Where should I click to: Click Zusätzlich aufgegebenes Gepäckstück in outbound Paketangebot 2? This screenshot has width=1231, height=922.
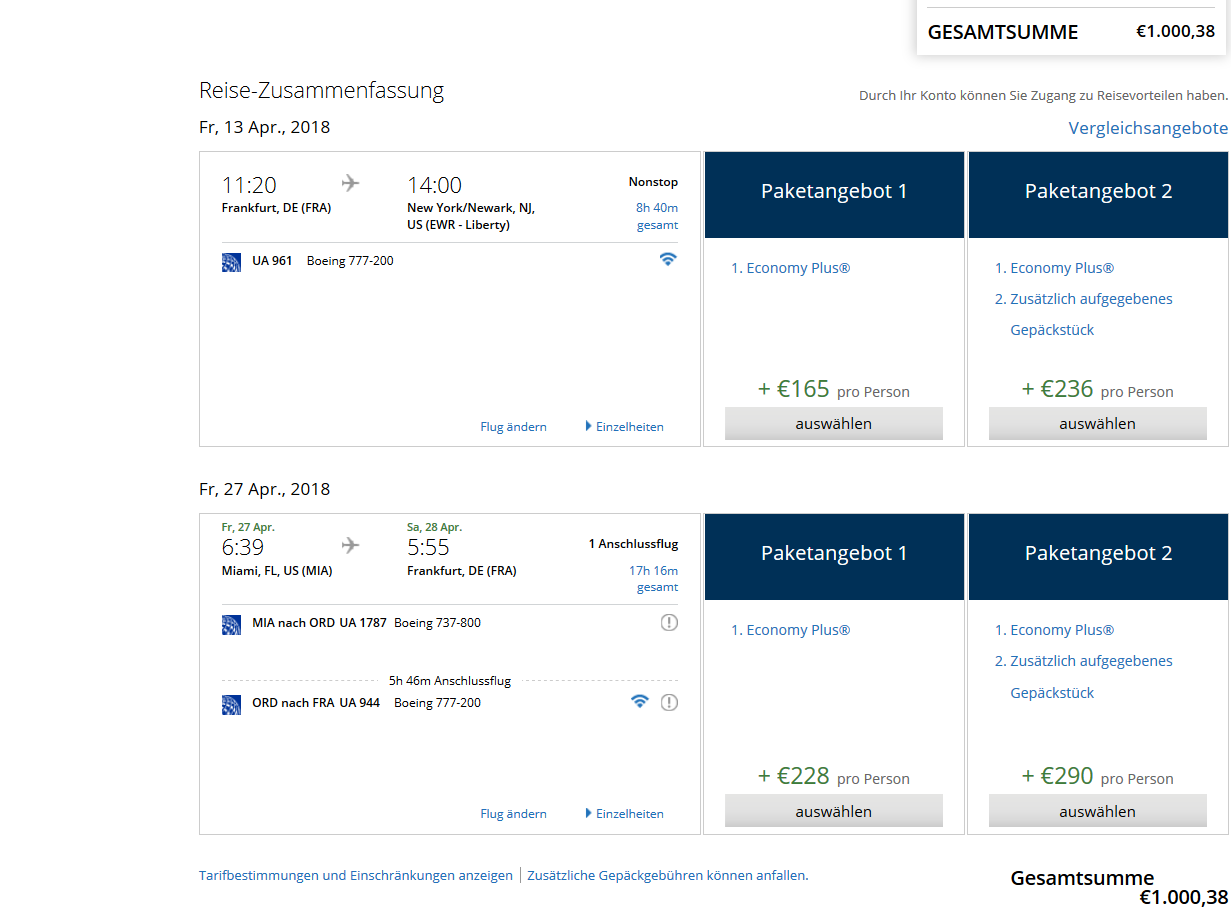coord(1091,299)
